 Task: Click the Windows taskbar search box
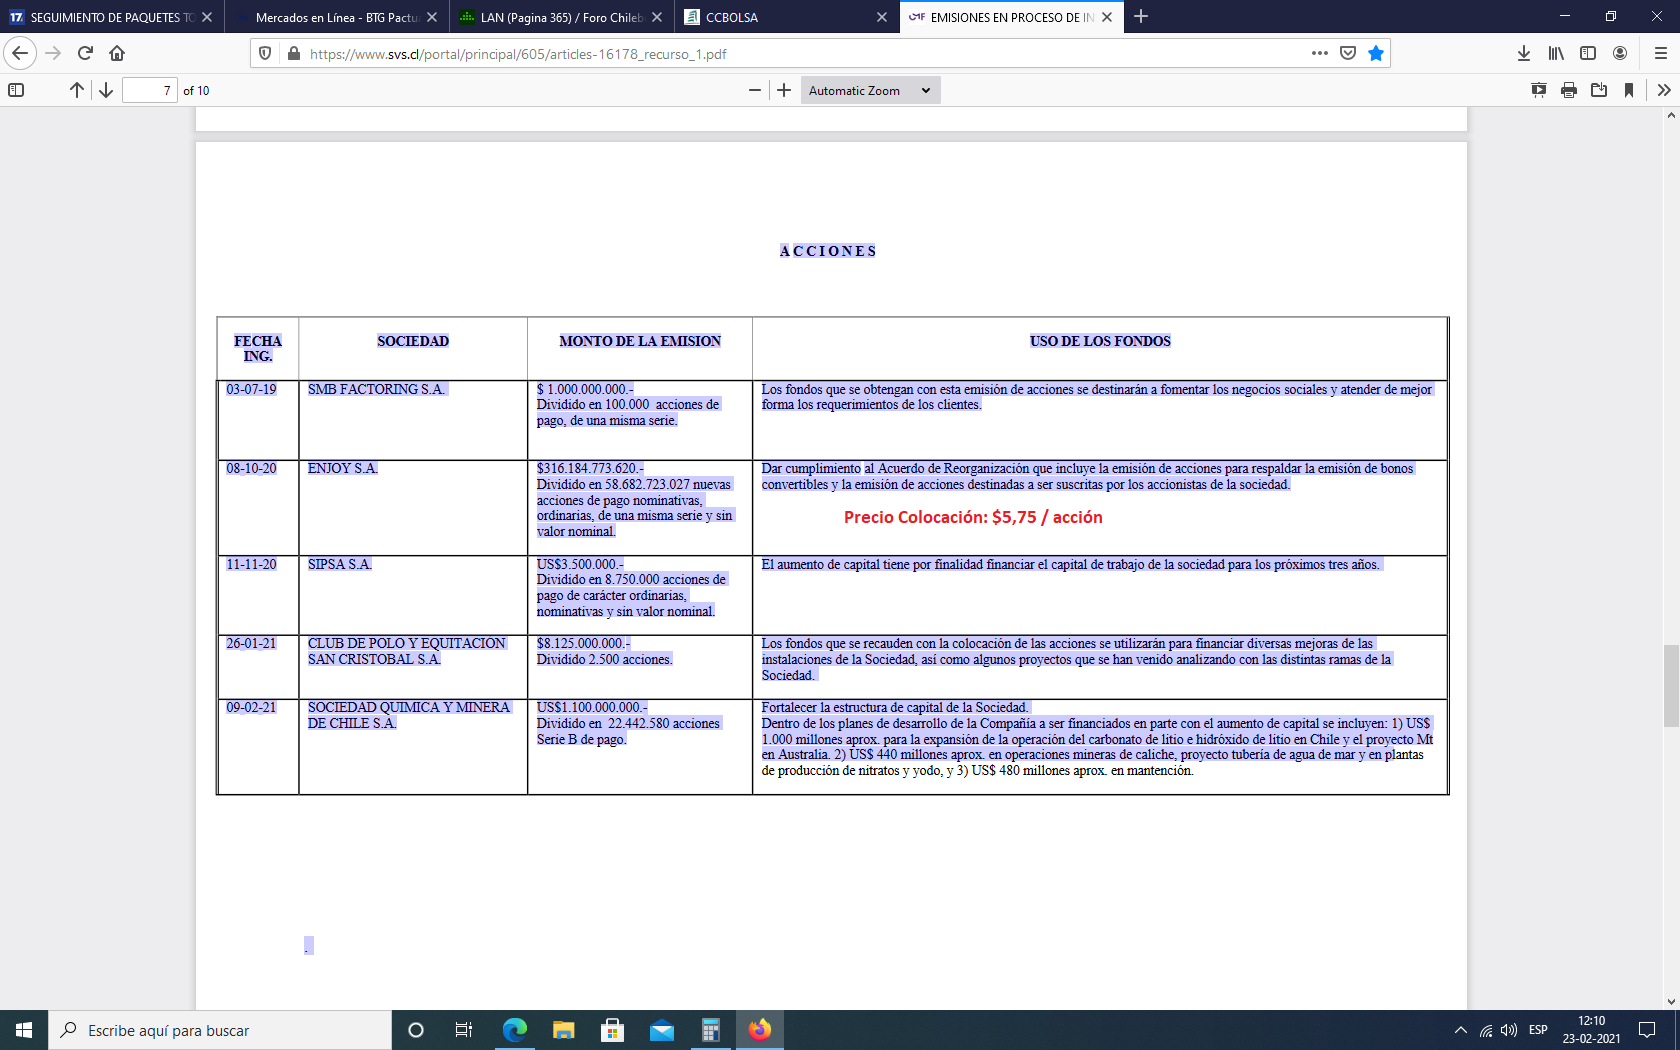[x=220, y=1030]
